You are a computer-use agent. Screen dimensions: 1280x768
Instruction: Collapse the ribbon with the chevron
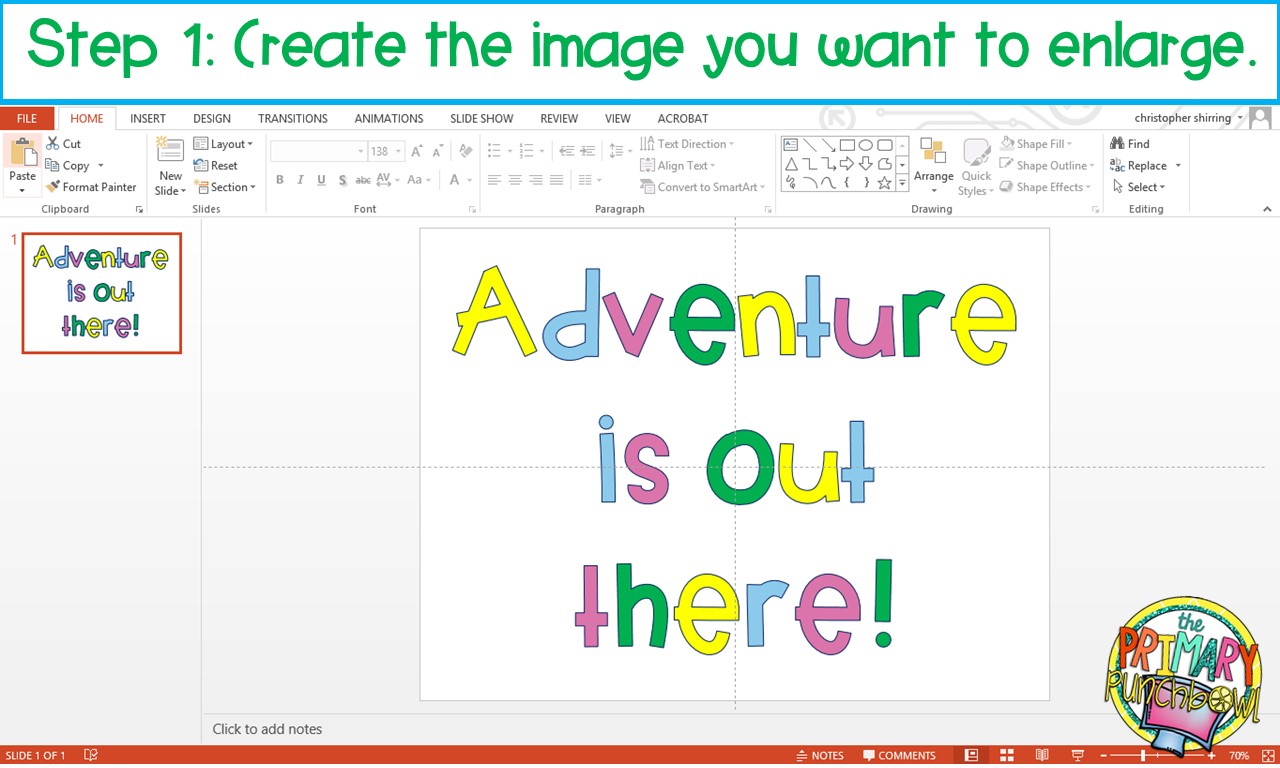(x=1268, y=209)
